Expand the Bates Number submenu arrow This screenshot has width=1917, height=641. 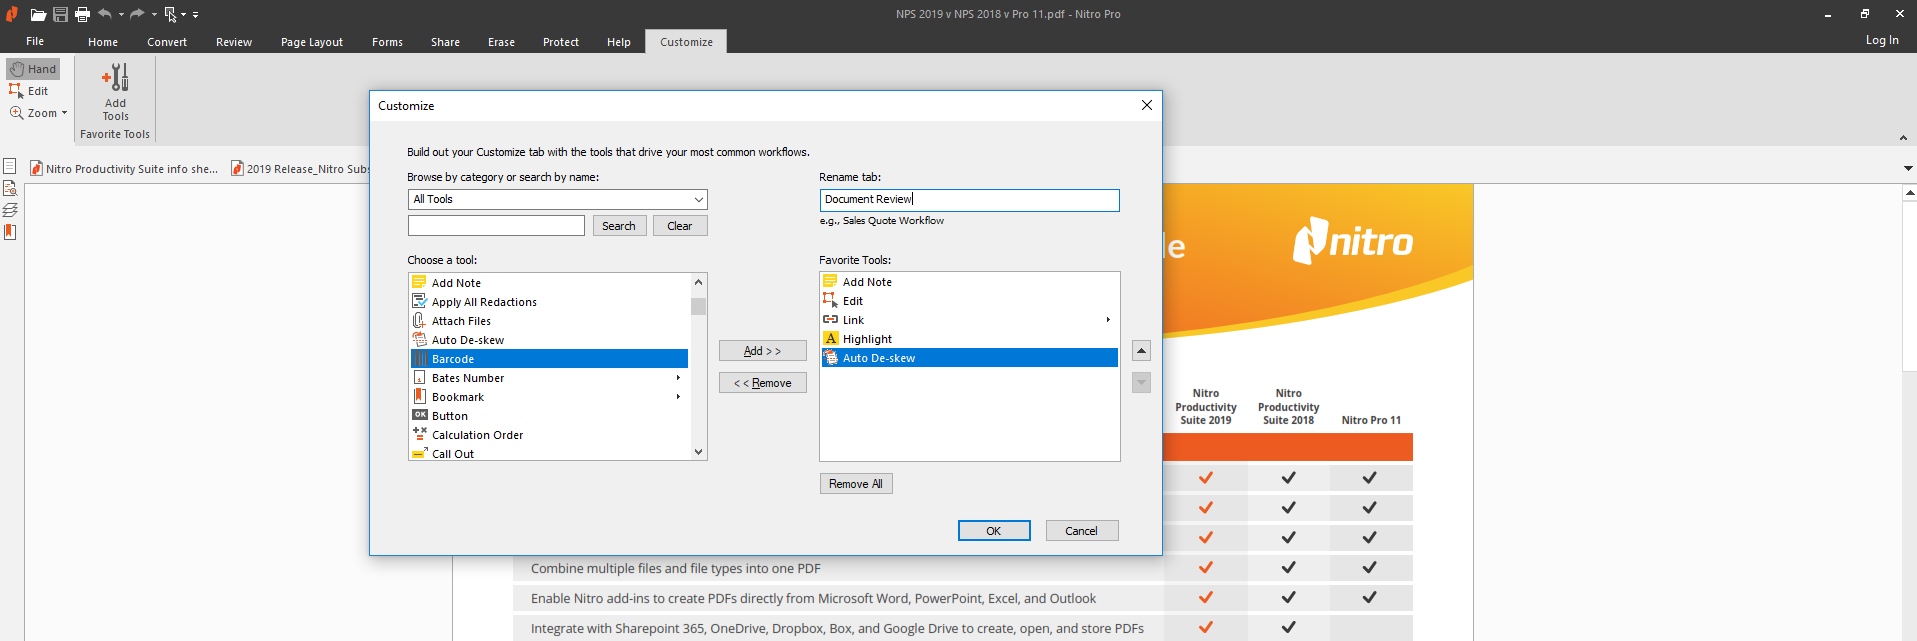pyautogui.click(x=678, y=378)
